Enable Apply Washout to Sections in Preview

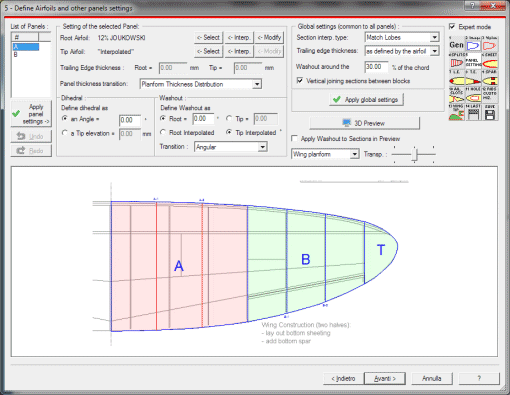point(294,138)
